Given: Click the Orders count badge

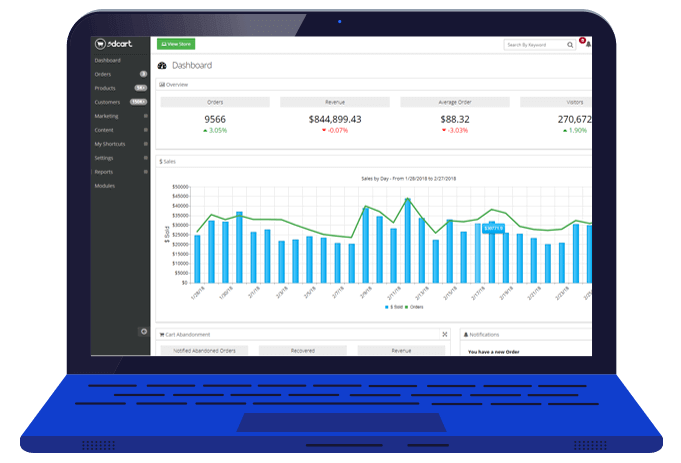Looking at the screenshot, I should coord(143,74).
